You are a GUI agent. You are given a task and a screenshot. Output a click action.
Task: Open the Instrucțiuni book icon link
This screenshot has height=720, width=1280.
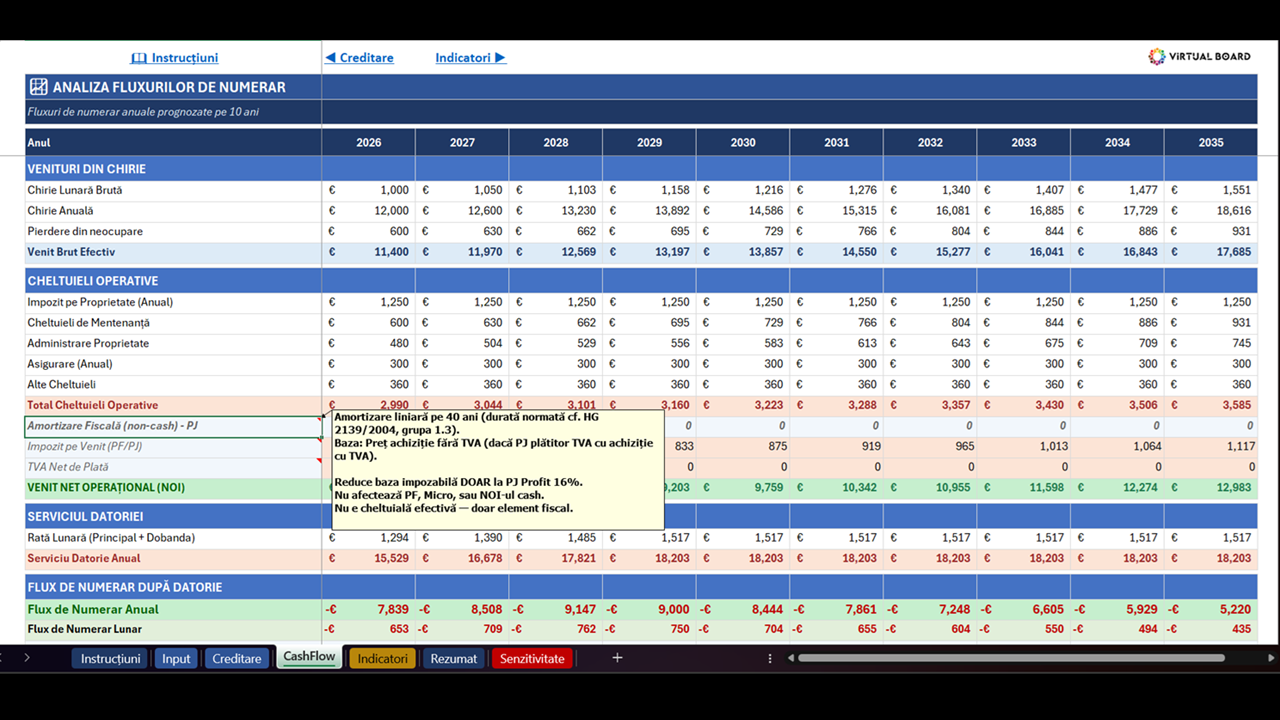(174, 58)
